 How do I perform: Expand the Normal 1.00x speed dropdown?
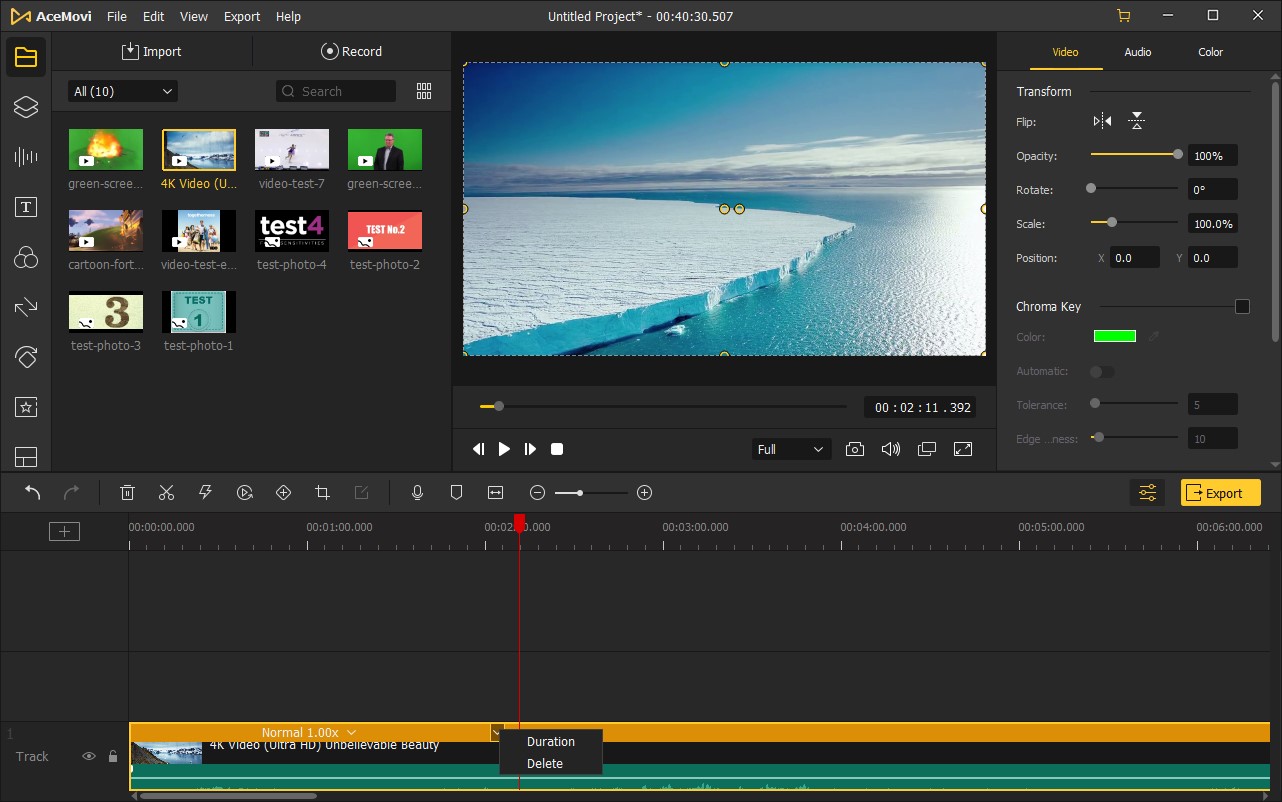coord(308,733)
